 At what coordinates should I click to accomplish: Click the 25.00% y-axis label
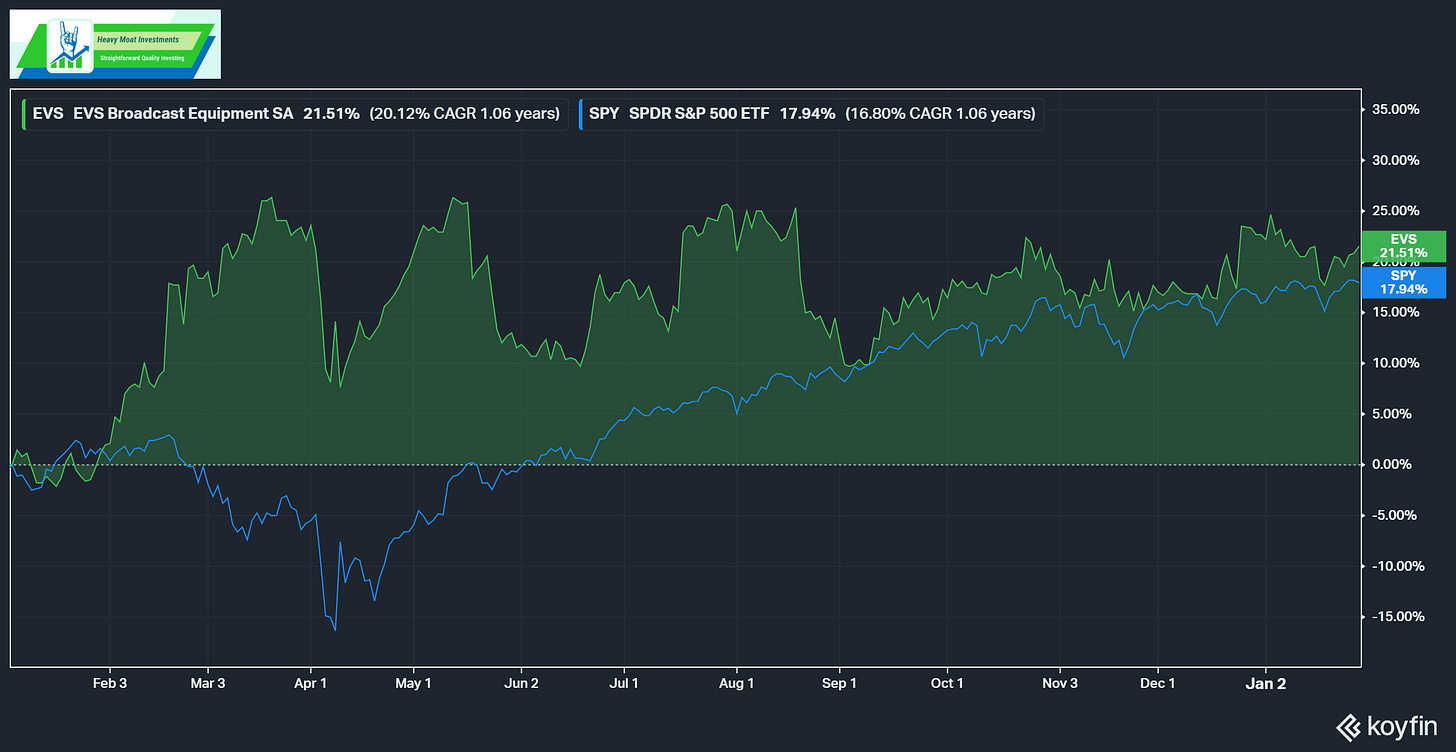click(x=1398, y=211)
